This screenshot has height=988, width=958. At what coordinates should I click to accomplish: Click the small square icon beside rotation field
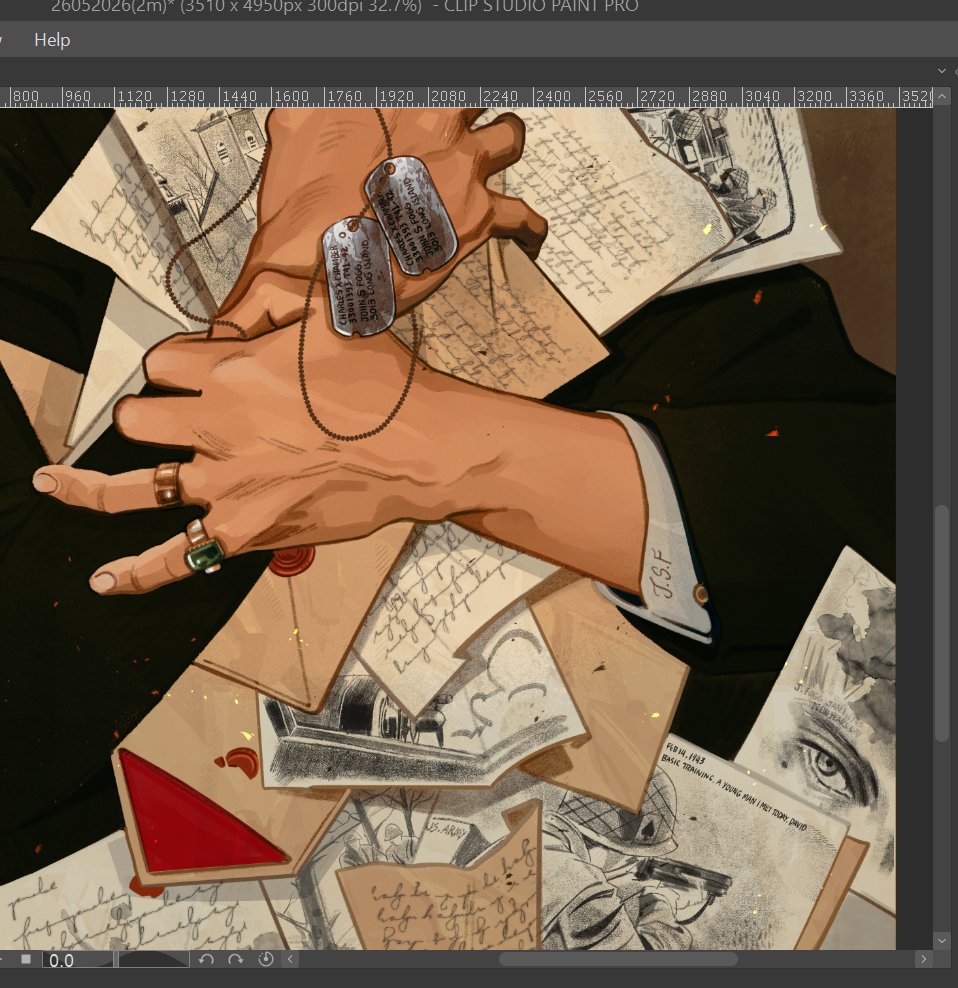pos(26,959)
